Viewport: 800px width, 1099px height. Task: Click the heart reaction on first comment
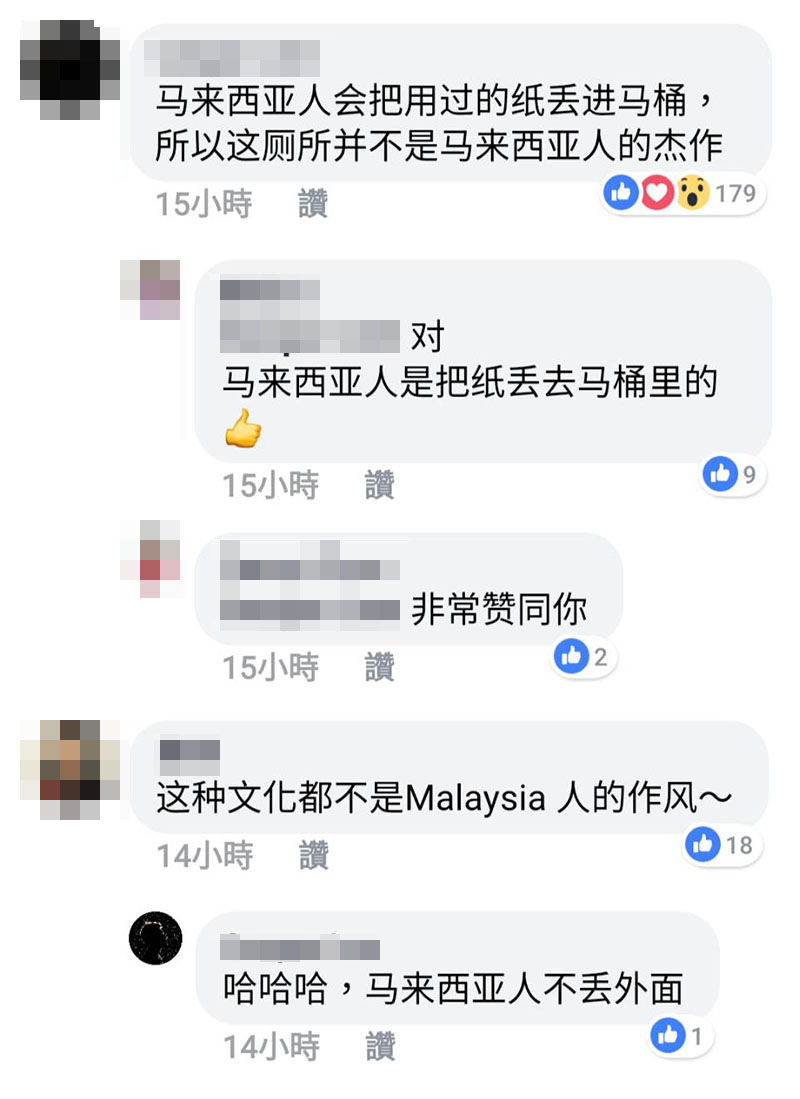pos(657,193)
